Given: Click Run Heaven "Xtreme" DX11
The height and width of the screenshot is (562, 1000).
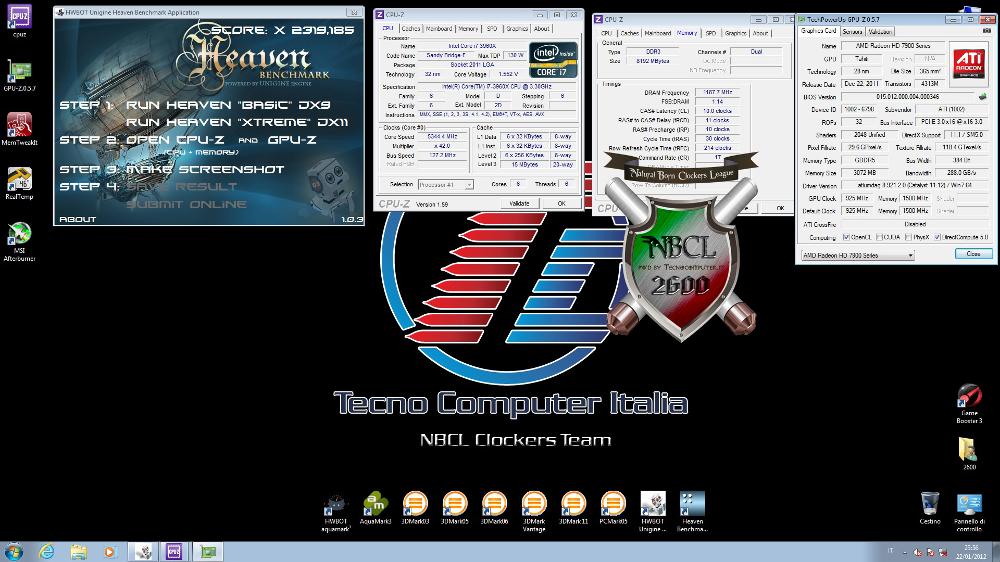Looking at the screenshot, I should (x=237, y=122).
